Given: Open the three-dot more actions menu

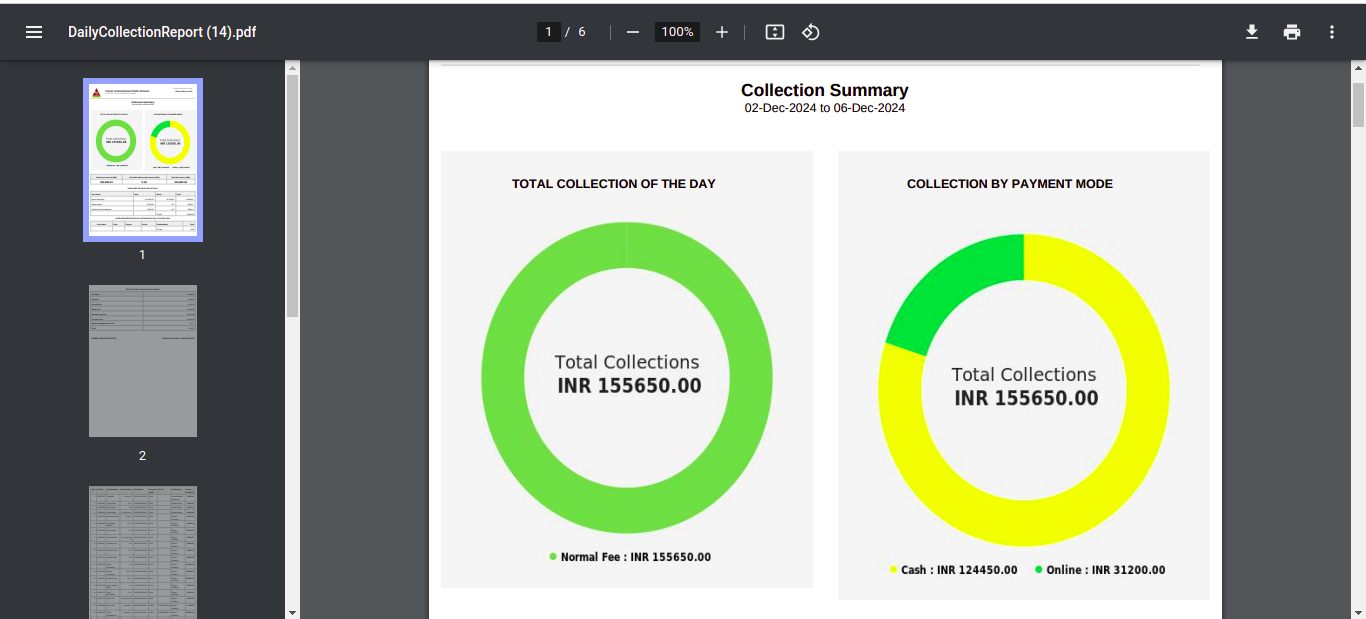Looking at the screenshot, I should pos(1332,32).
